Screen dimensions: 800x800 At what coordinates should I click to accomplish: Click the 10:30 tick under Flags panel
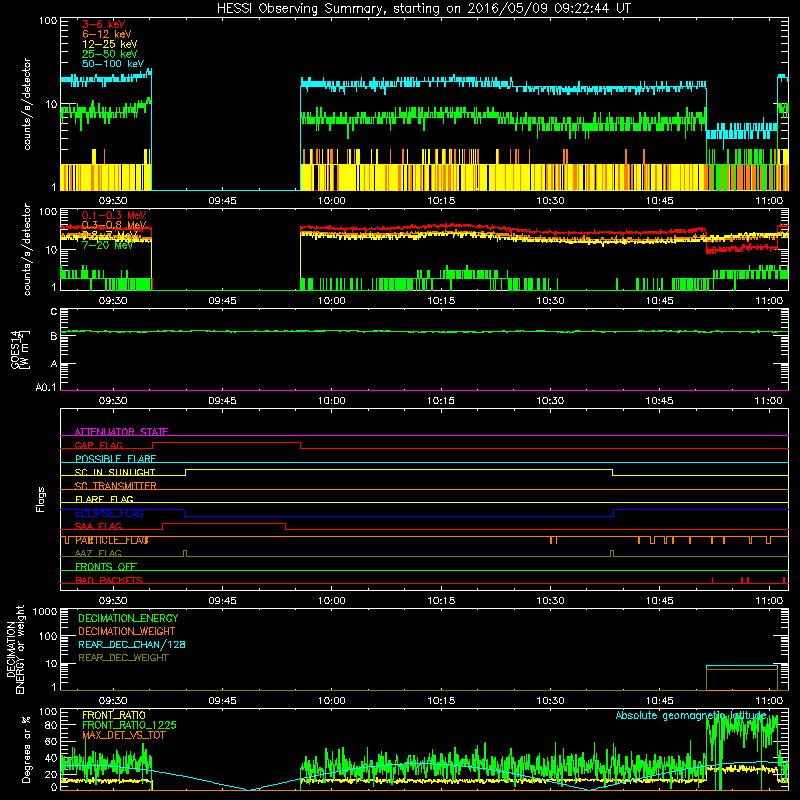click(x=551, y=601)
